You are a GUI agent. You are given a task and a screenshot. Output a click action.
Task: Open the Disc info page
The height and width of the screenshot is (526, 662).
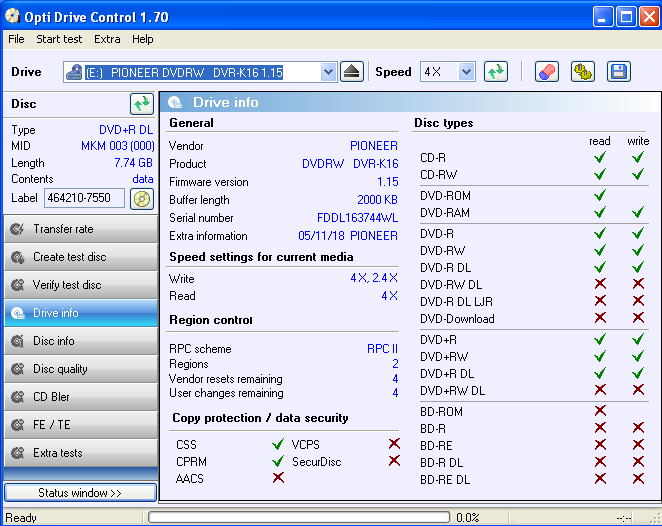coord(81,341)
